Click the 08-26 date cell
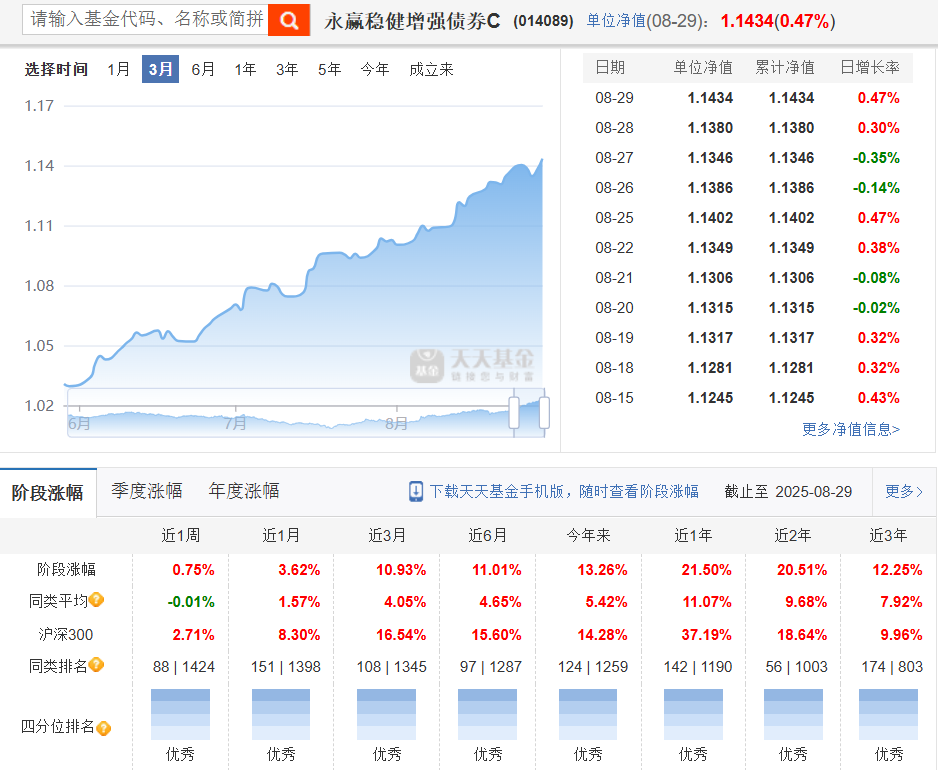This screenshot has width=938, height=770. [x=614, y=187]
